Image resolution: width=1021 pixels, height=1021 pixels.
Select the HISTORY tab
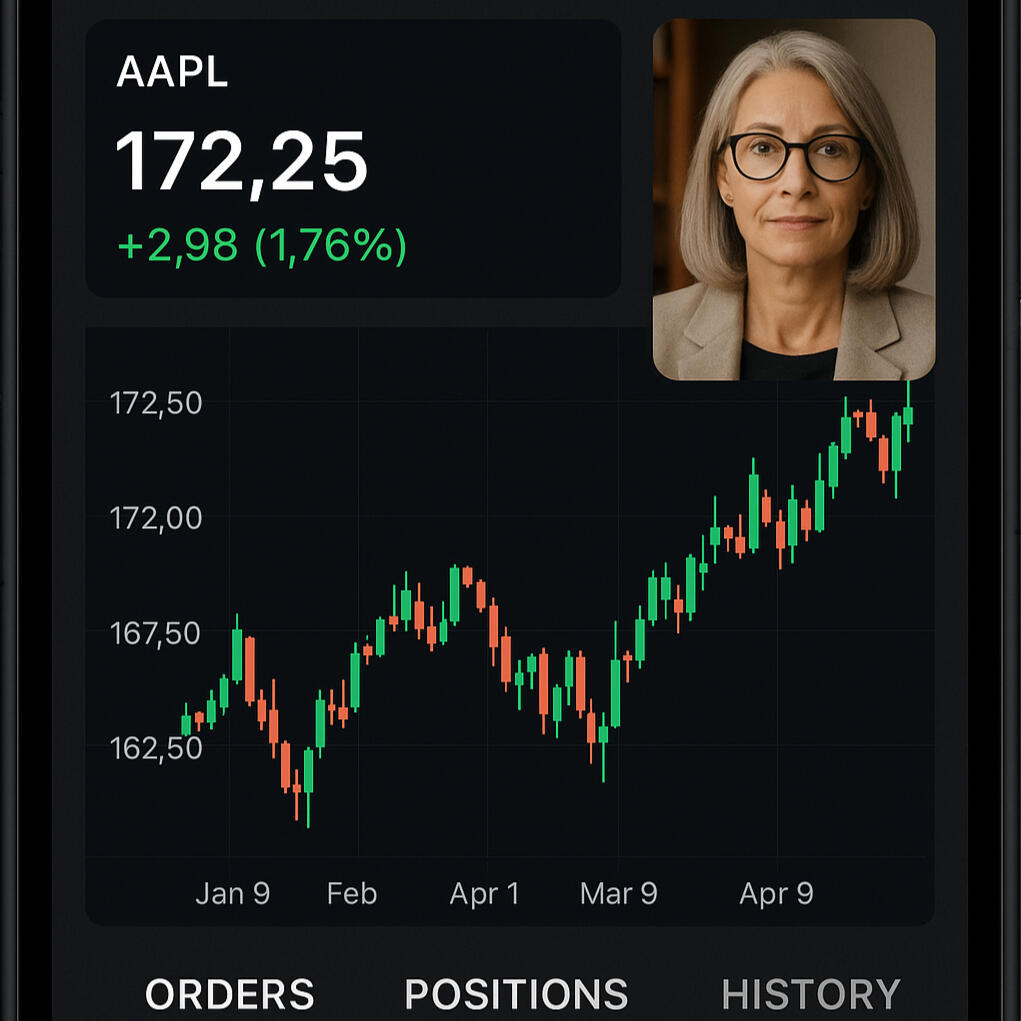[x=811, y=995]
